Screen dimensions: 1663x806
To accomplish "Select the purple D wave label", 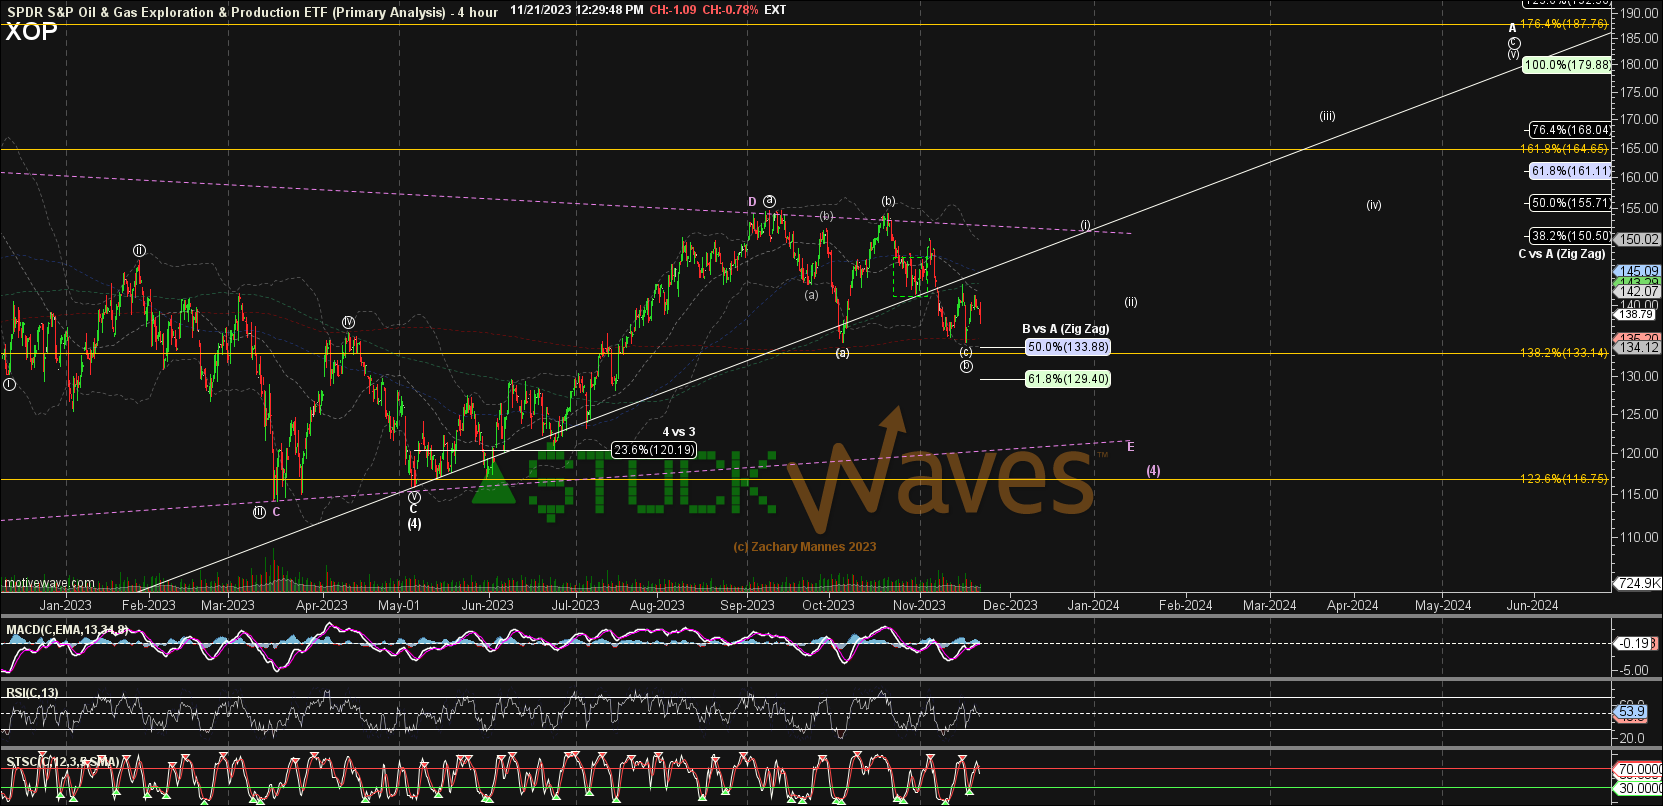I will [752, 202].
